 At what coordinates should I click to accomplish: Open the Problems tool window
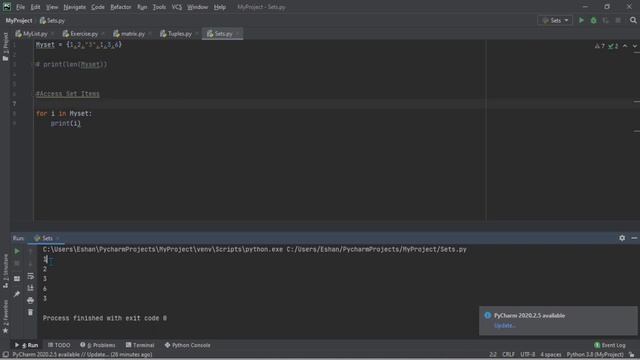point(98,345)
